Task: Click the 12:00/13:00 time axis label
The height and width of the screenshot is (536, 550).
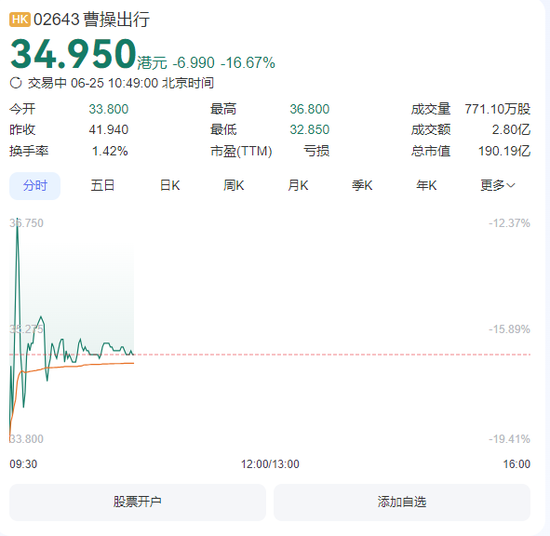Action: 270,464
